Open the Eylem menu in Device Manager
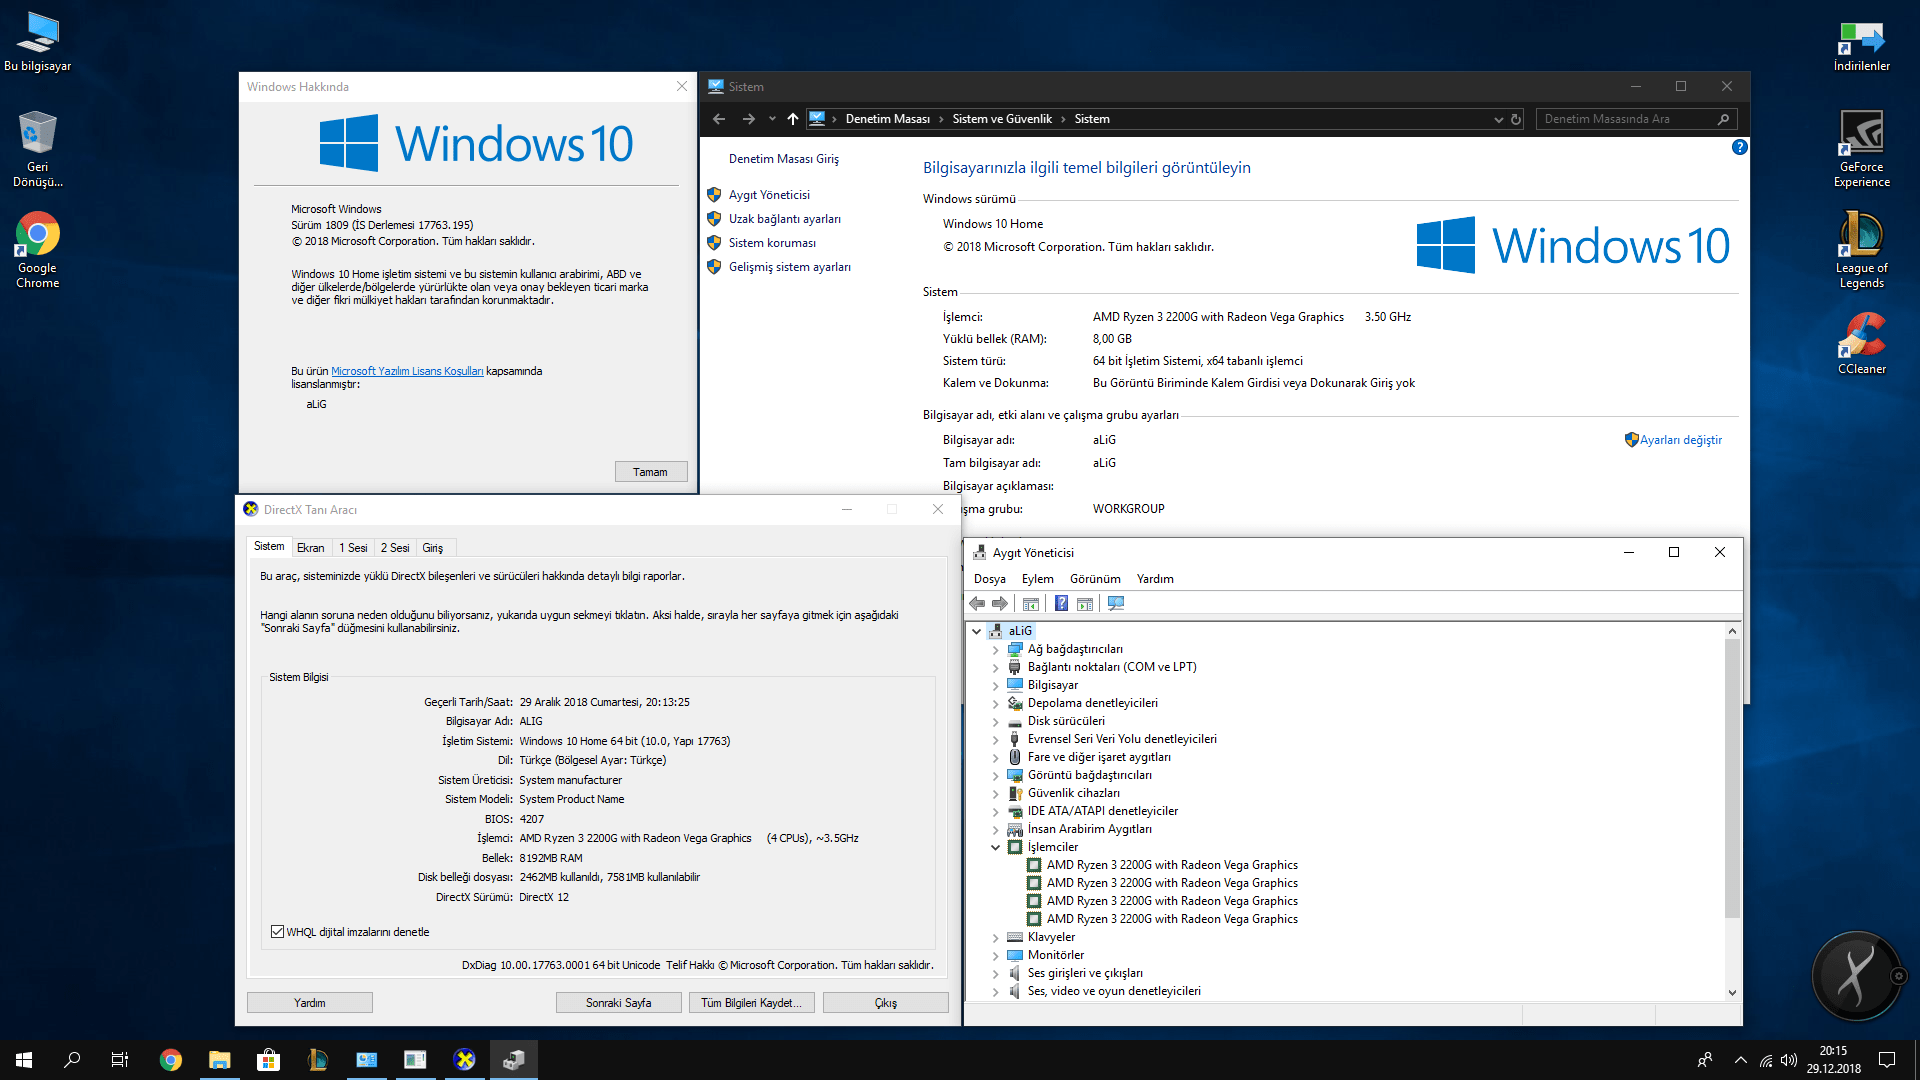1920x1080 pixels. (1037, 579)
